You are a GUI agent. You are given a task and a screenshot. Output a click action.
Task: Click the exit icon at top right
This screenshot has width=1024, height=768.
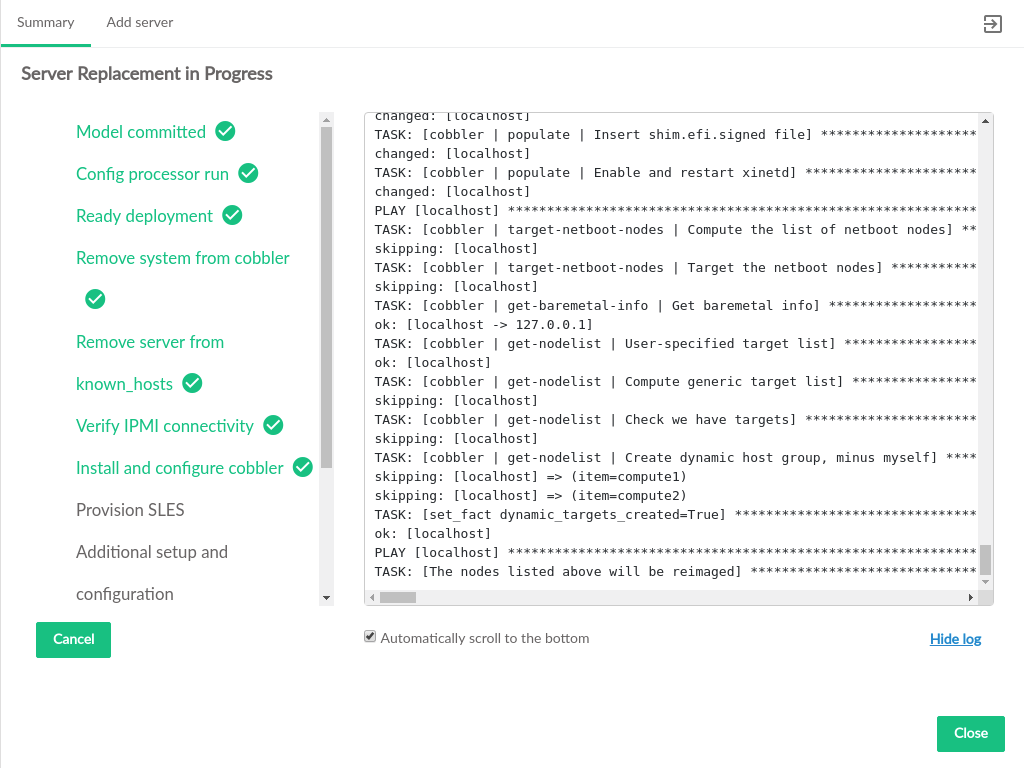(992, 24)
